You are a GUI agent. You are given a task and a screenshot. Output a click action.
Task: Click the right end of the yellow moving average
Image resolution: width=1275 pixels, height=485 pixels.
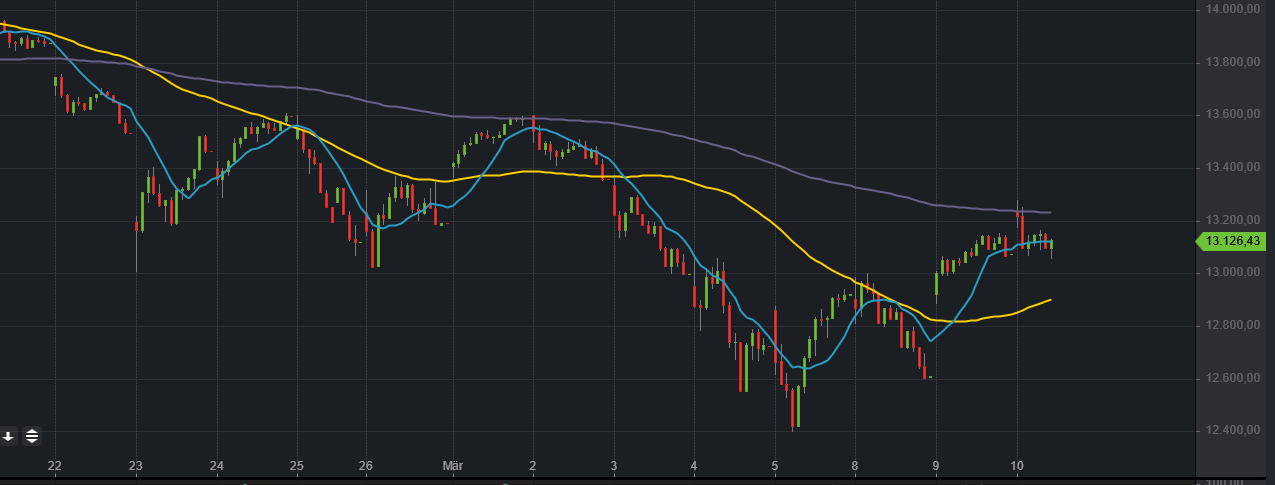click(x=1050, y=299)
